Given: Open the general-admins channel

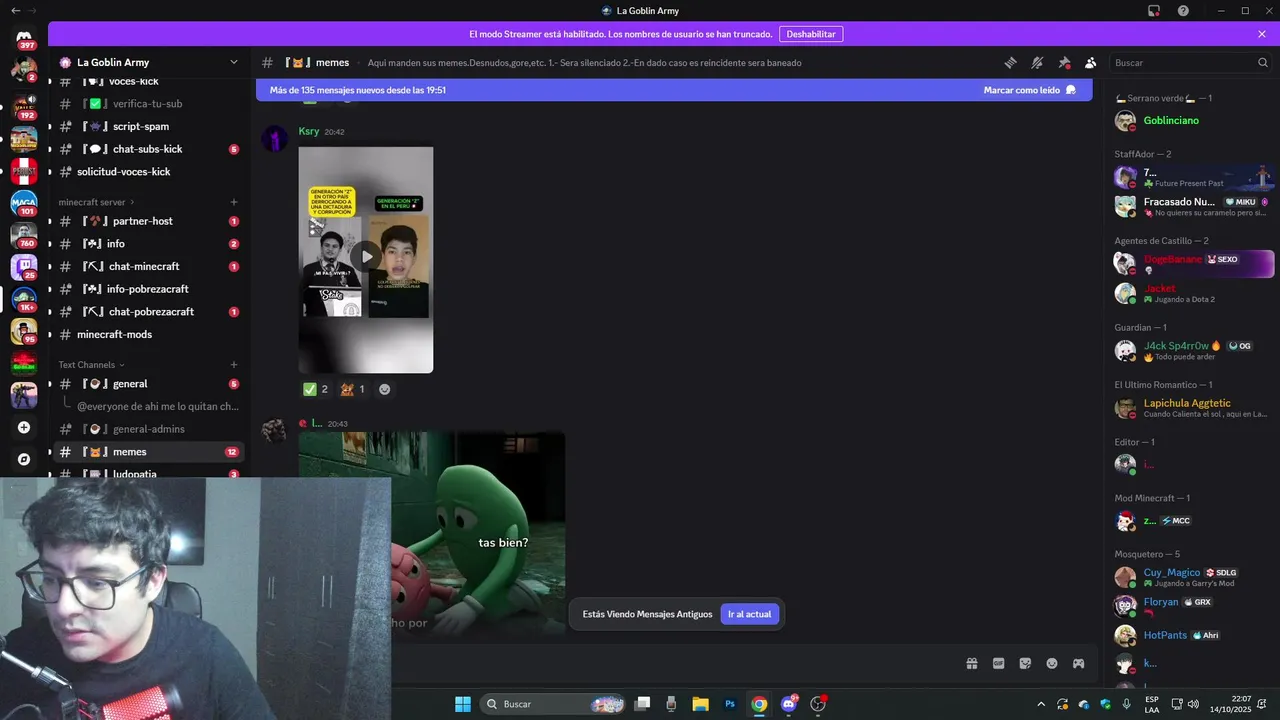Looking at the screenshot, I should coord(149,429).
